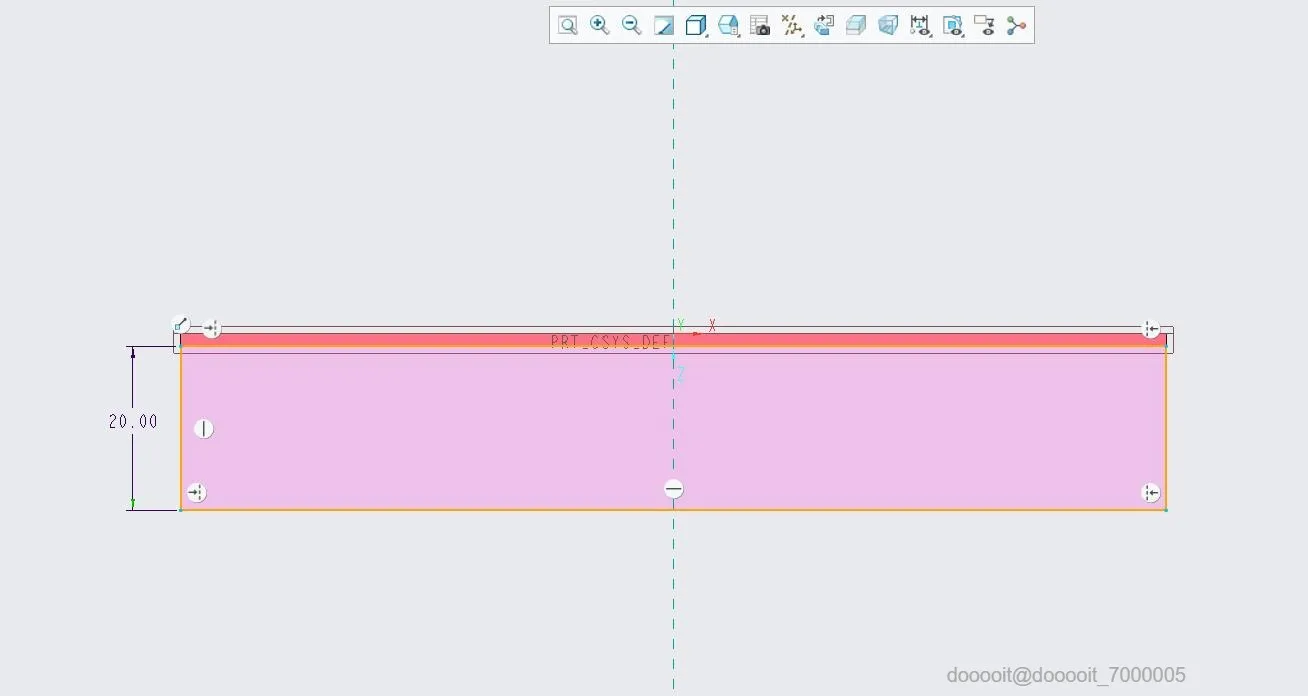
Task: Open the Datum Display Filters dropdown
Action: point(792,25)
